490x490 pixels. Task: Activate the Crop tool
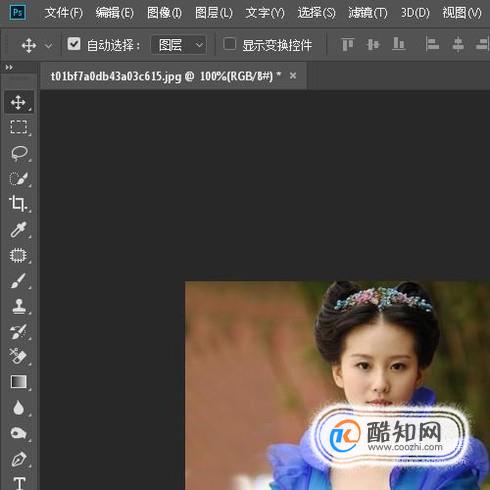pos(18,204)
